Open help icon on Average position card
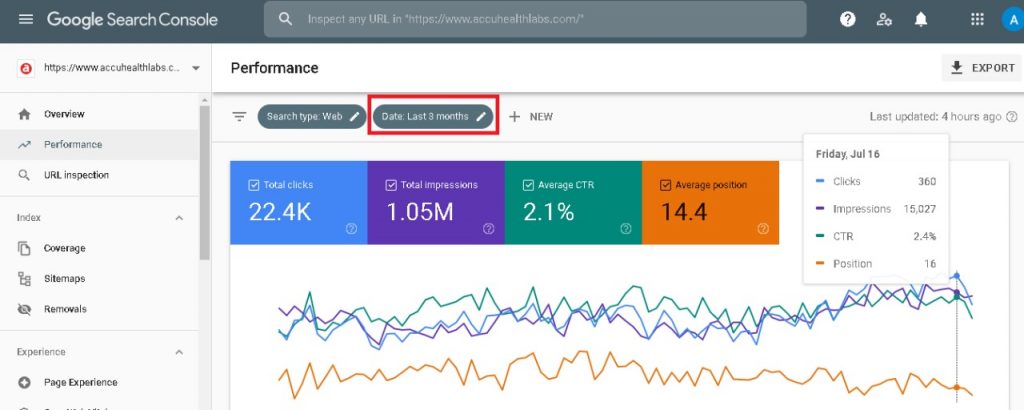 tap(763, 229)
